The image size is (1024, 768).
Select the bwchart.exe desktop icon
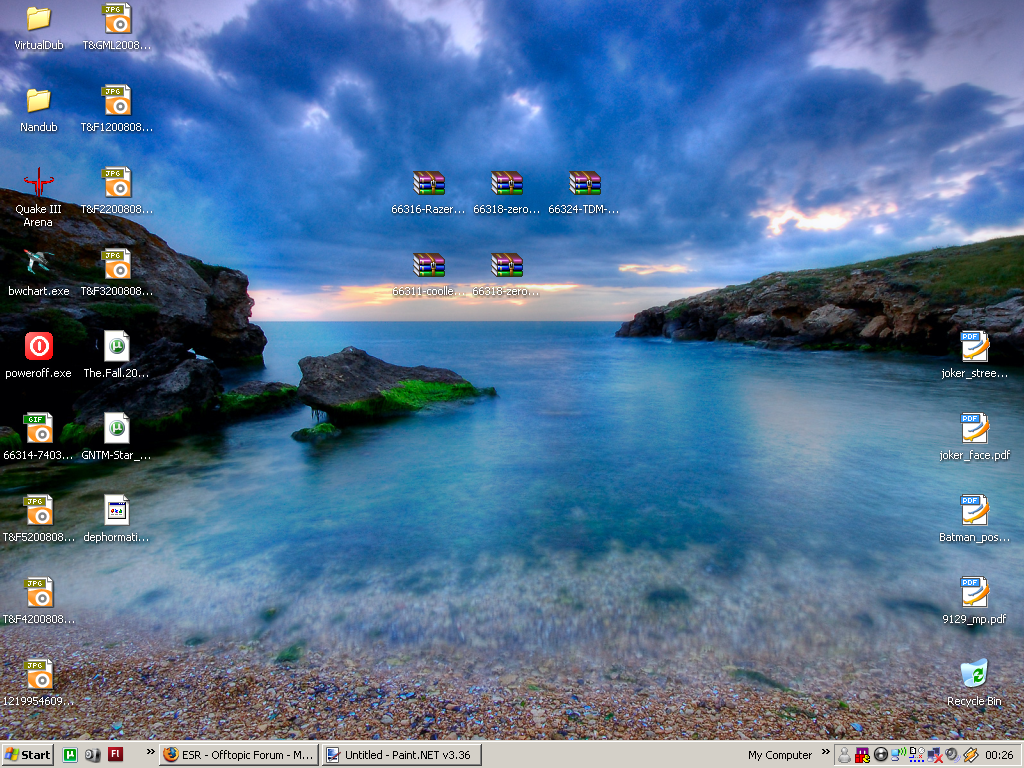click(38, 265)
